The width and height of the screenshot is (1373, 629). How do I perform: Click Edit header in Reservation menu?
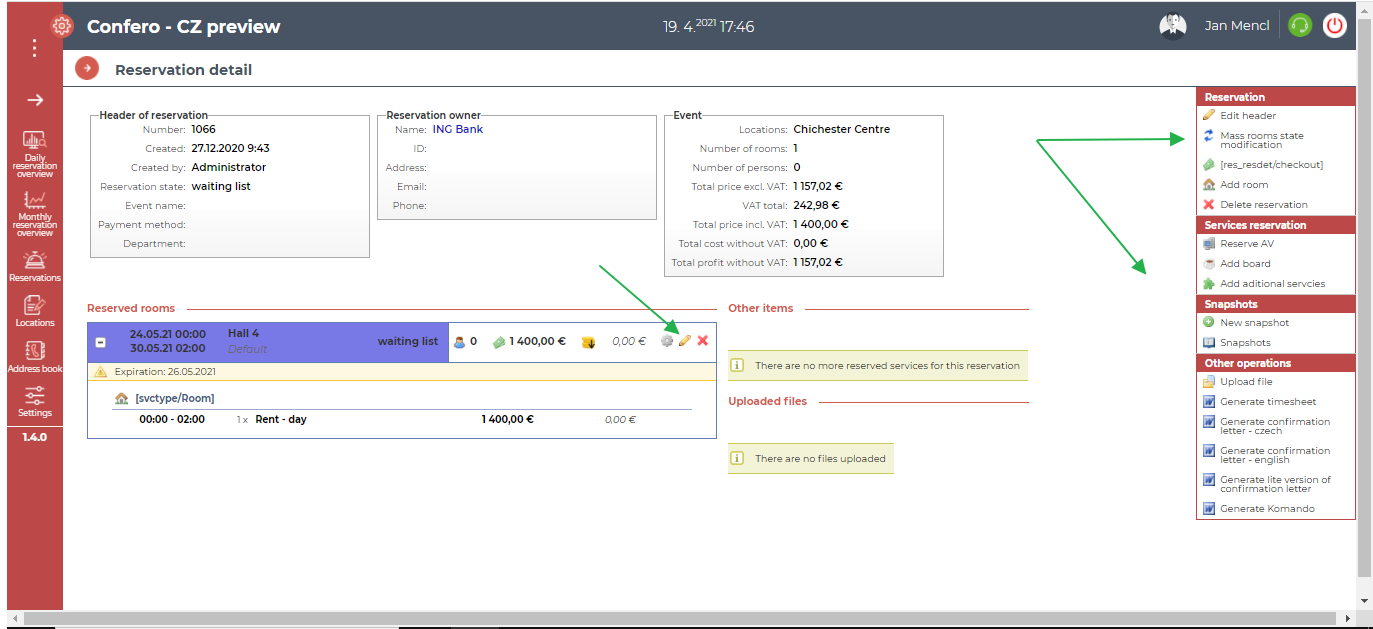click(x=1248, y=116)
